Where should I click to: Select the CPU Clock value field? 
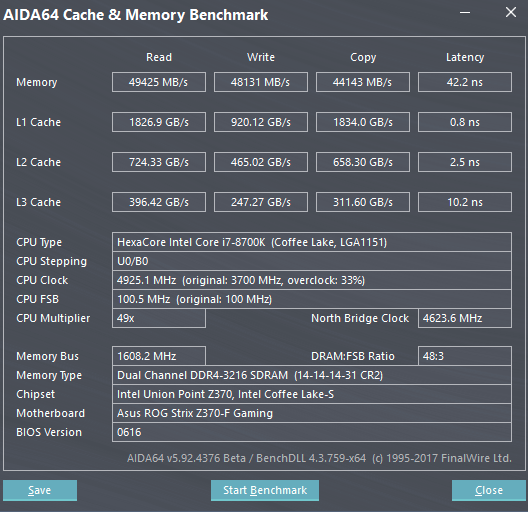(312, 280)
